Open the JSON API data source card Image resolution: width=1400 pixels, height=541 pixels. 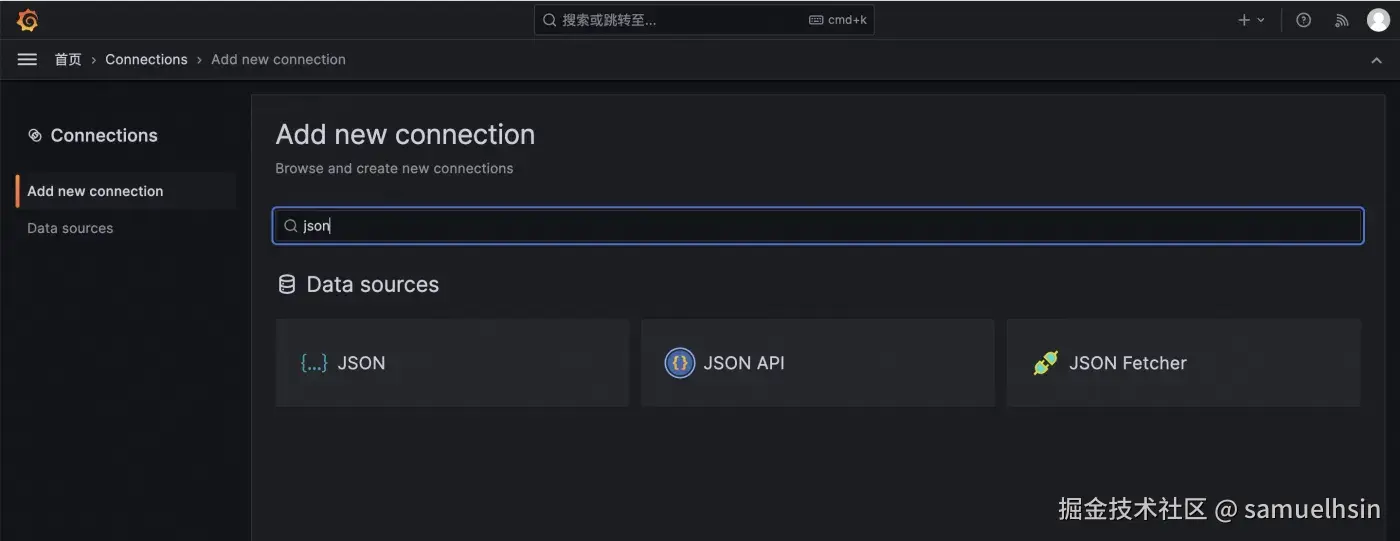pyautogui.click(x=818, y=363)
